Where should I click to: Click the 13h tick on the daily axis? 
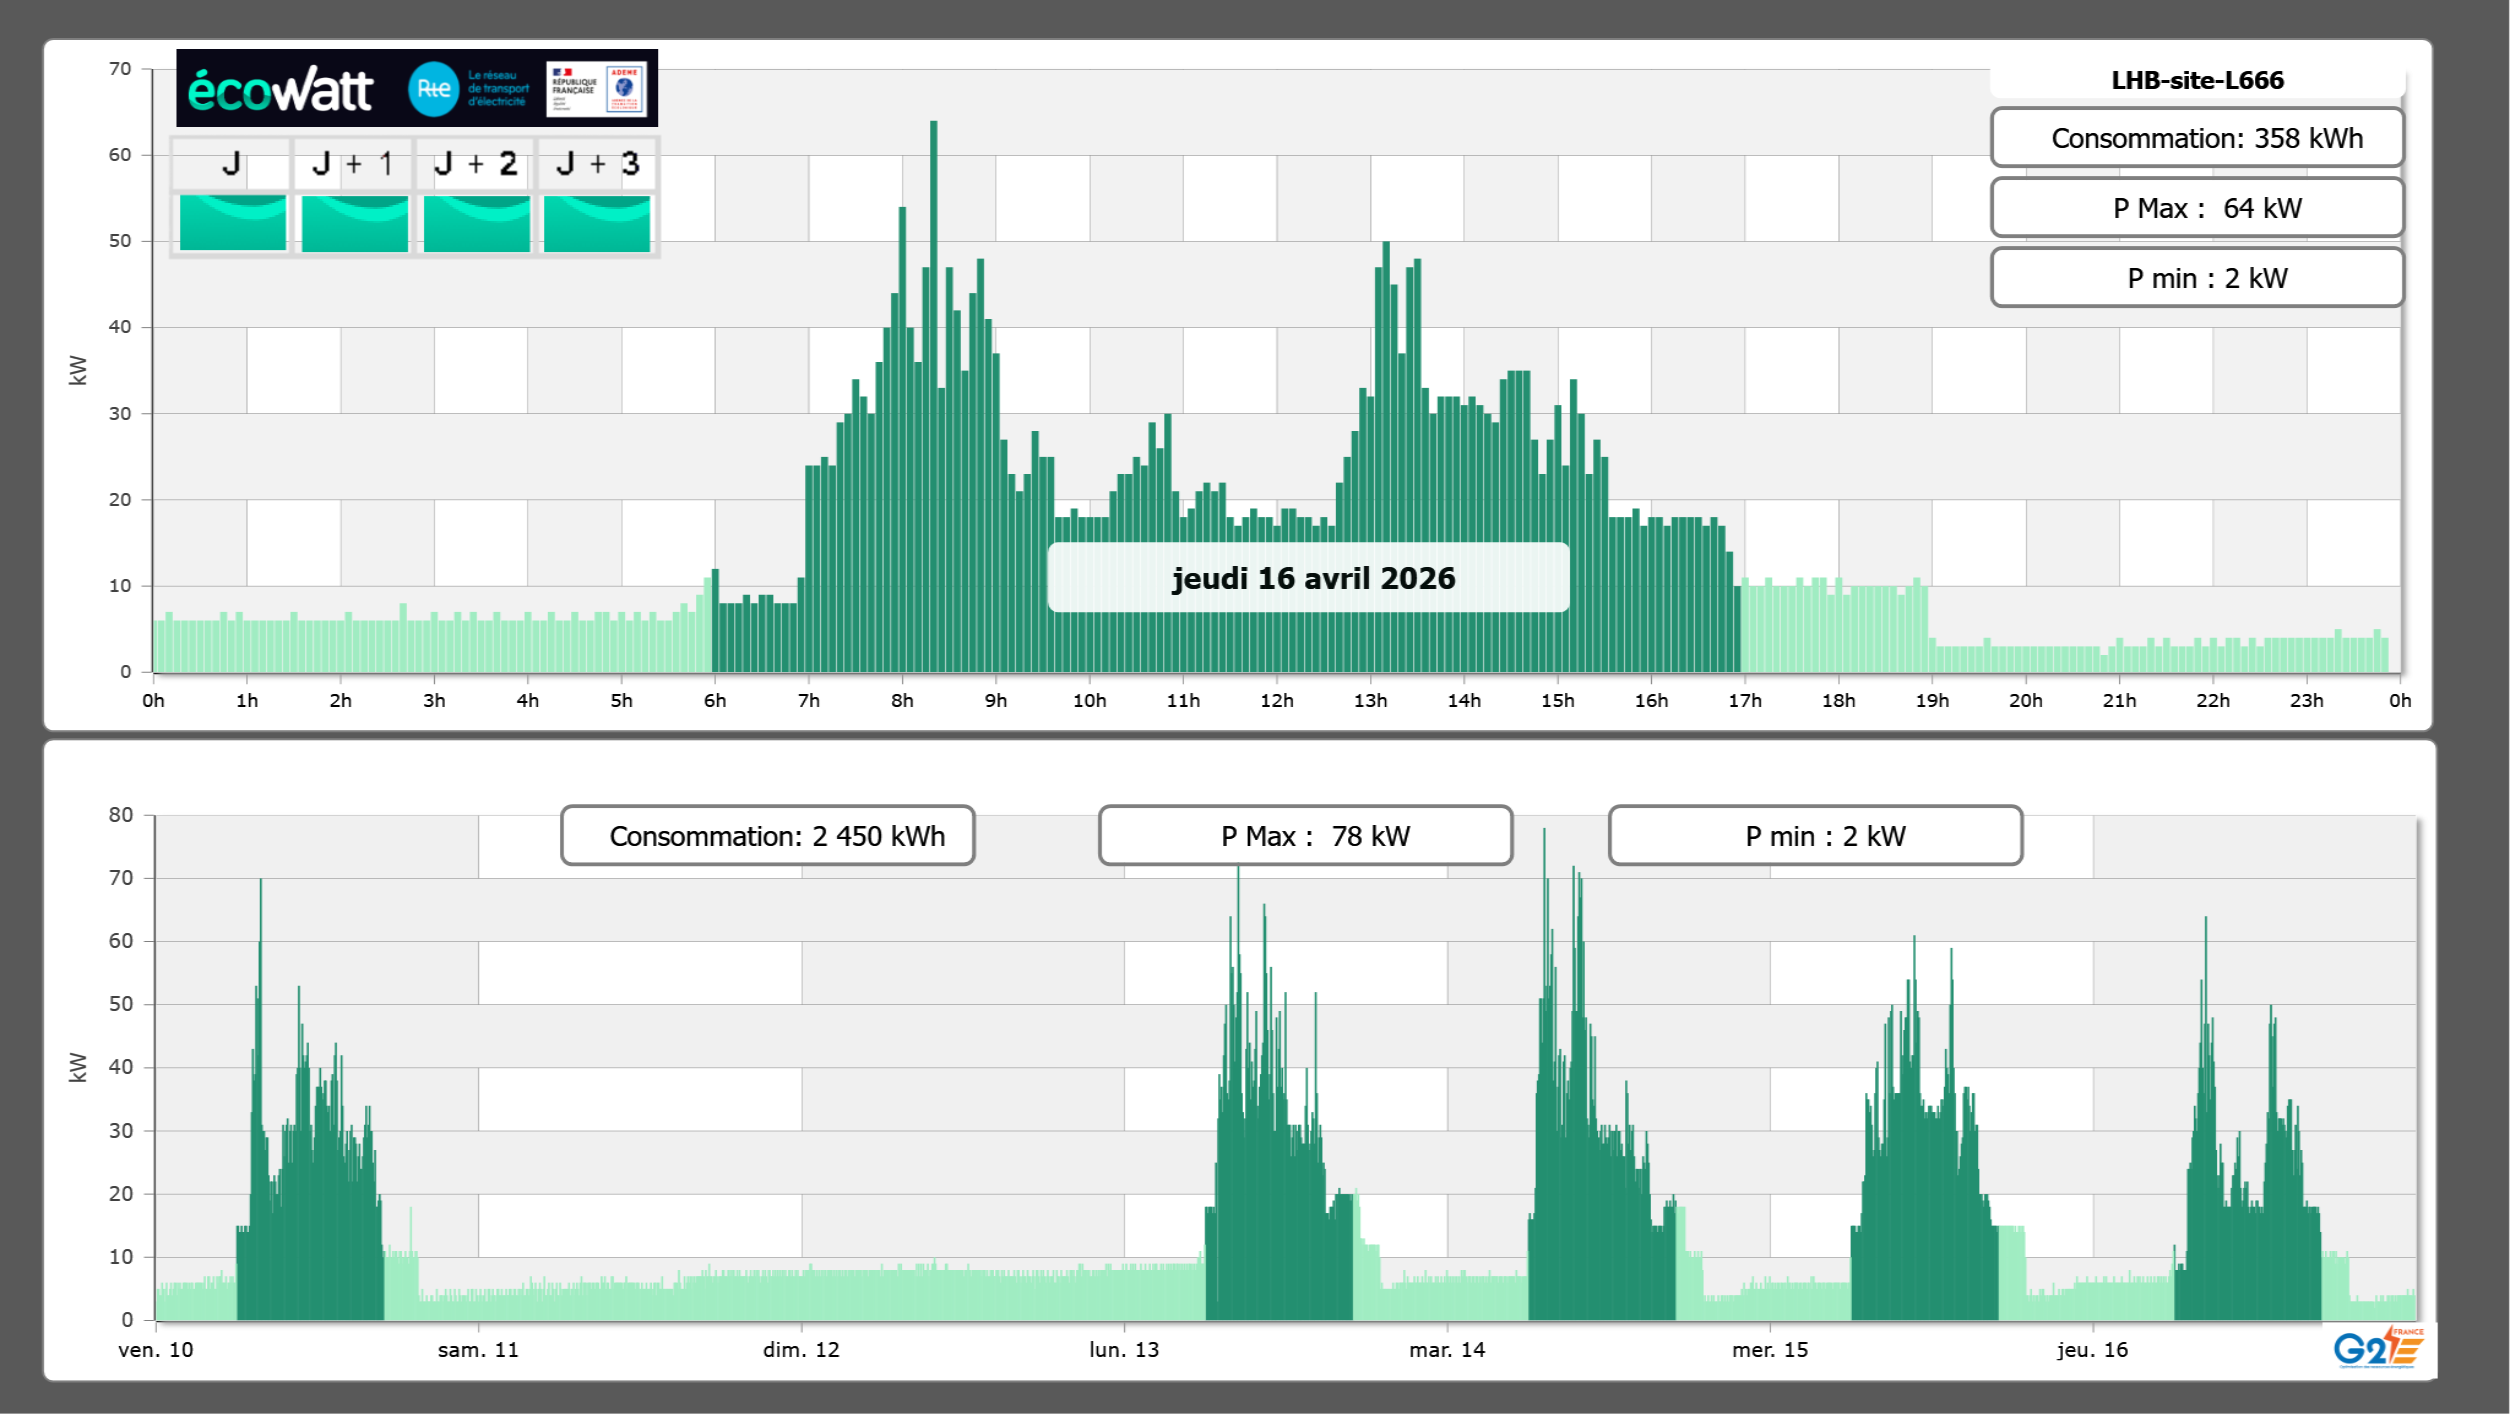1370,700
